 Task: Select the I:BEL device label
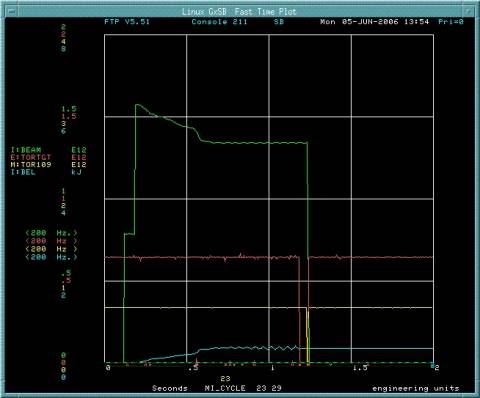point(23,172)
